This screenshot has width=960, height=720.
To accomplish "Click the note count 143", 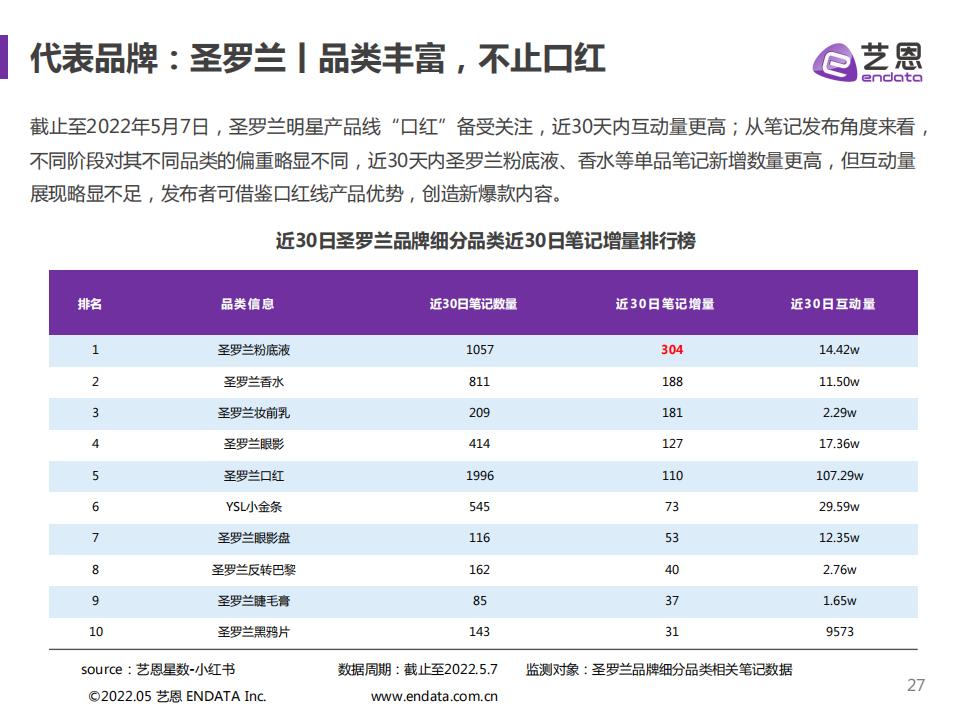I will pos(479,632).
